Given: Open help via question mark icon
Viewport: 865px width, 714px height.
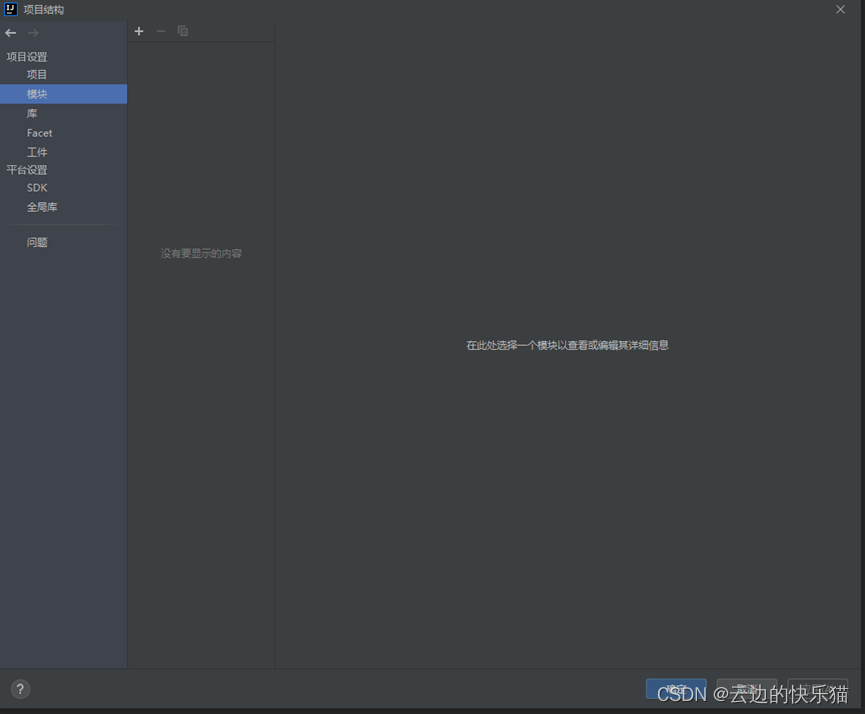Looking at the screenshot, I should pos(20,689).
